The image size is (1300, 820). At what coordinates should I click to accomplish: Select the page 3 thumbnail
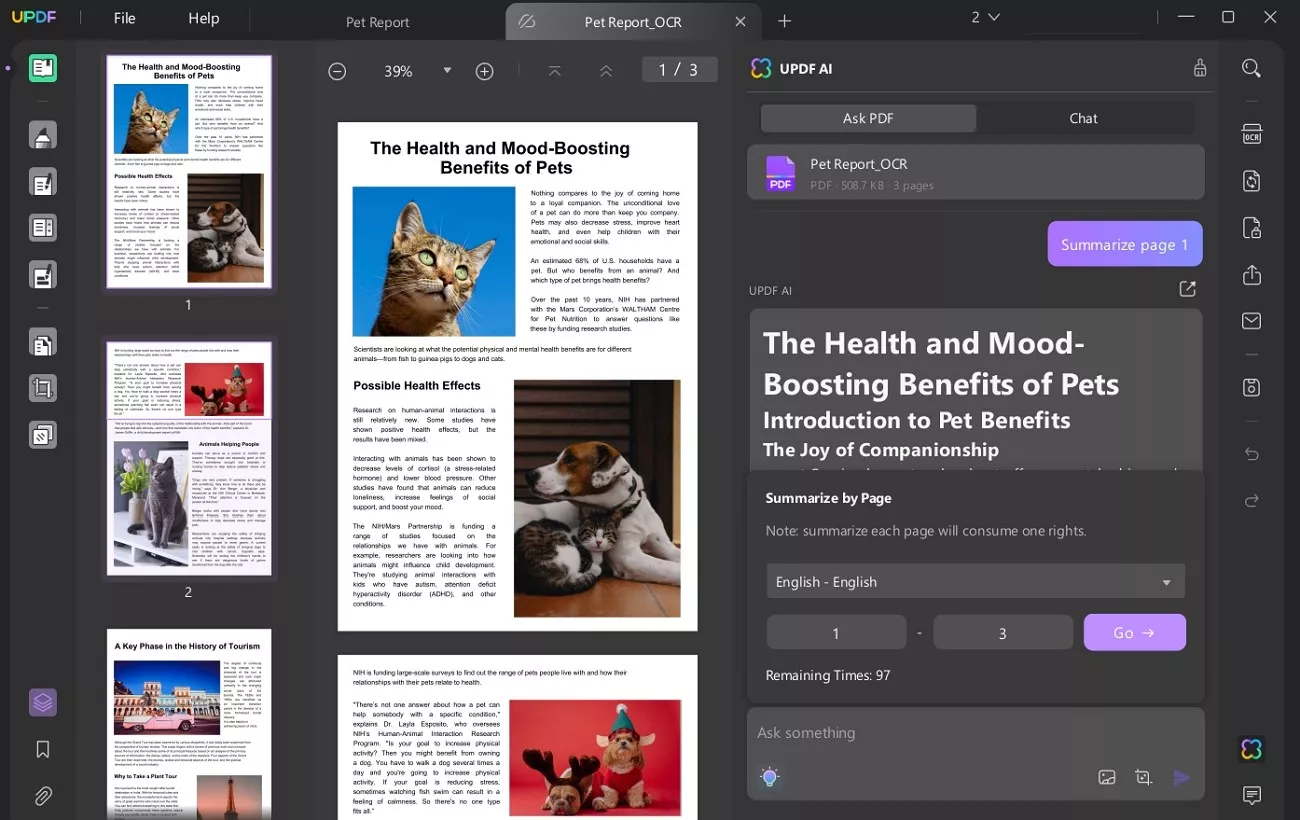[x=189, y=724]
